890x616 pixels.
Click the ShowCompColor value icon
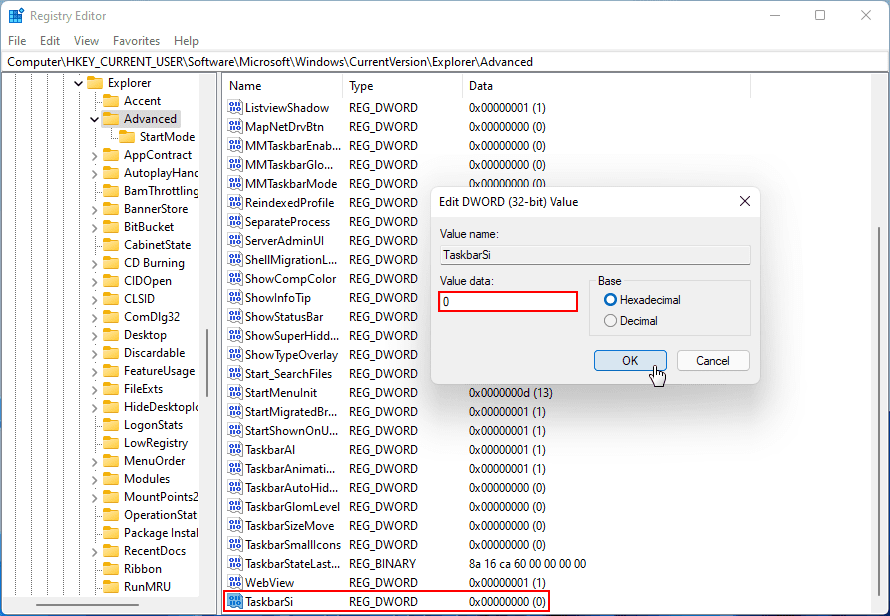coord(234,278)
